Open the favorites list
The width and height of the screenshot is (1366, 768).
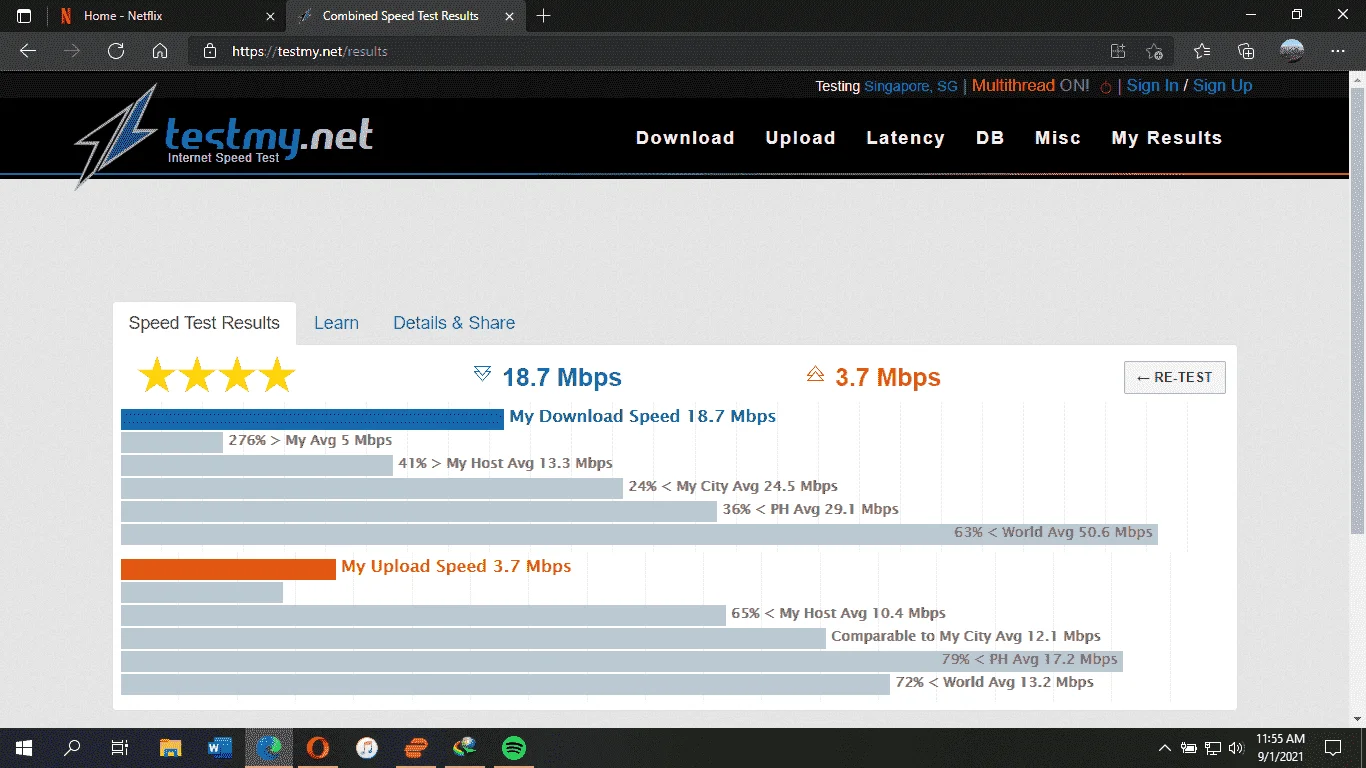pyautogui.click(x=1202, y=51)
